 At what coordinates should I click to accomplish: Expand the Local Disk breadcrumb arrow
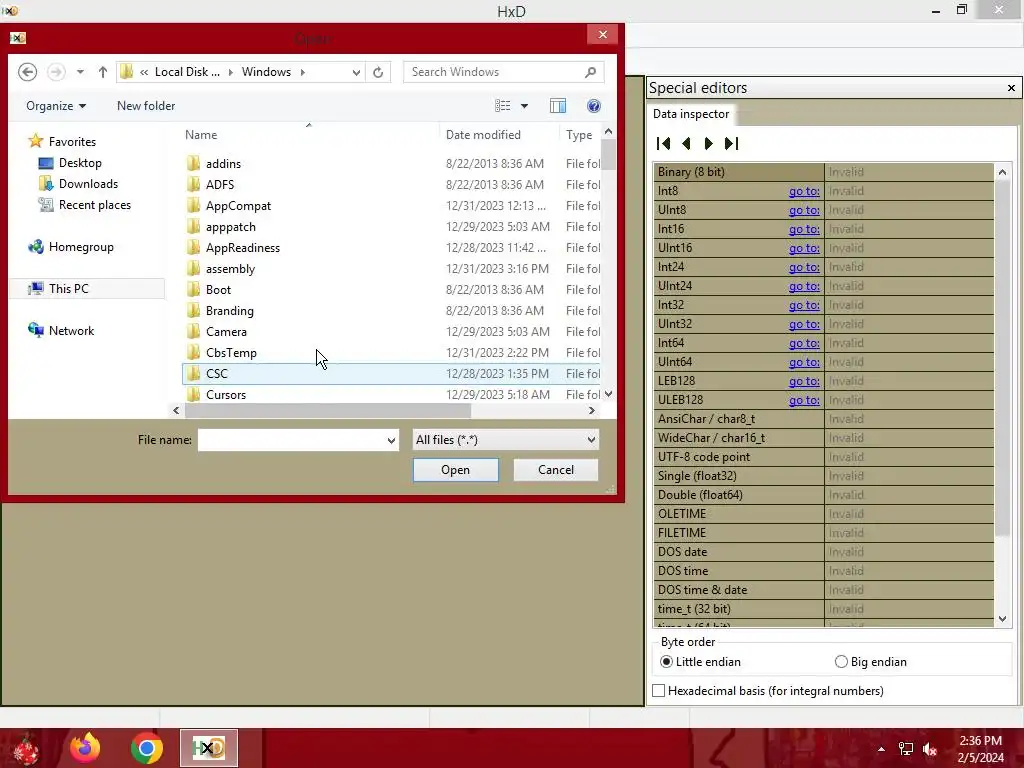tap(231, 72)
